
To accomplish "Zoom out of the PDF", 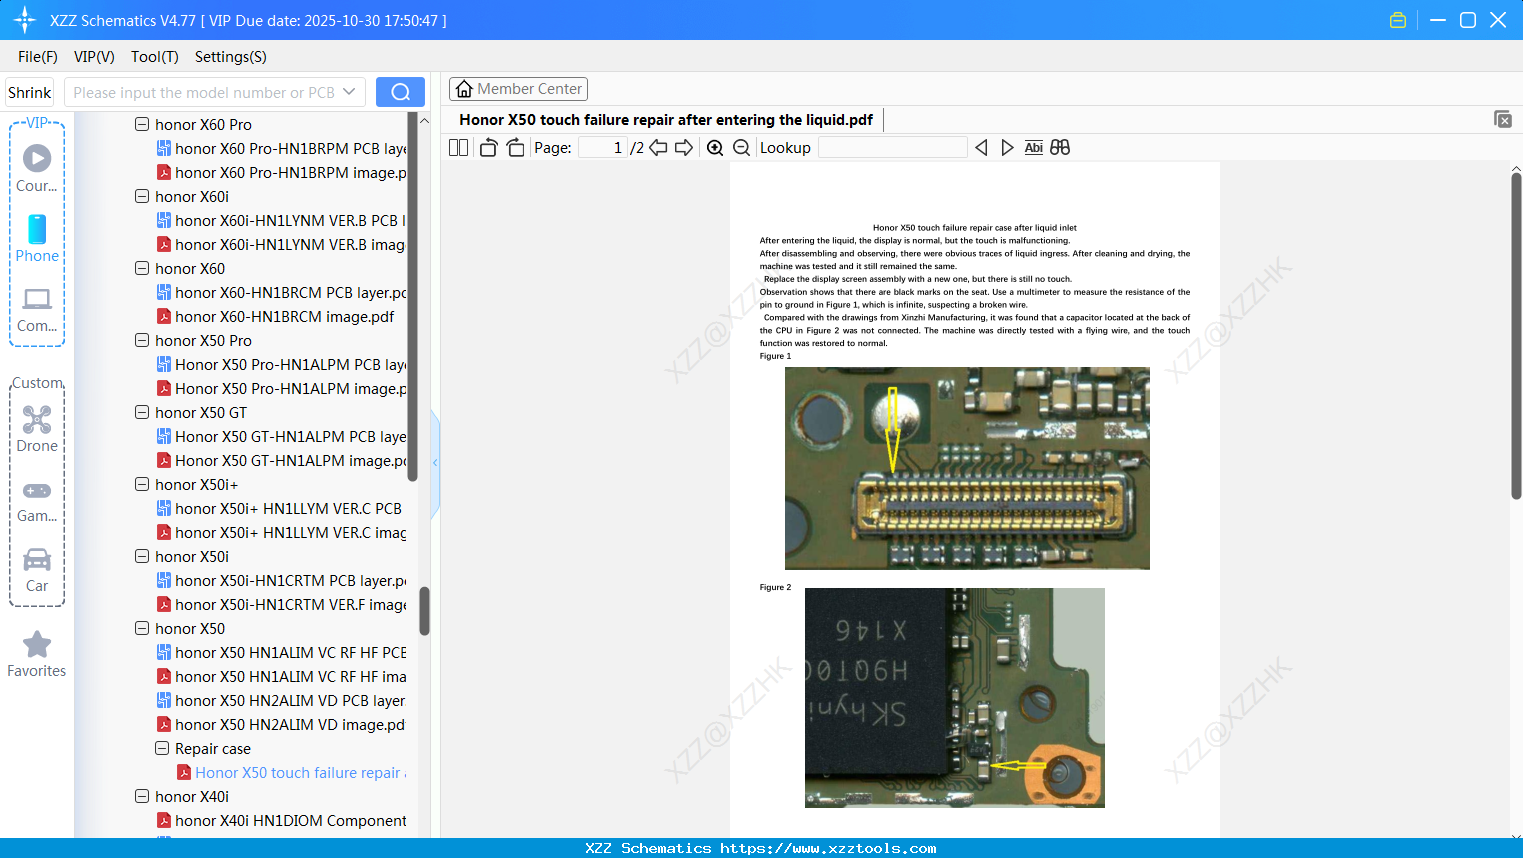I will pyautogui.click(x=741, y=148).
